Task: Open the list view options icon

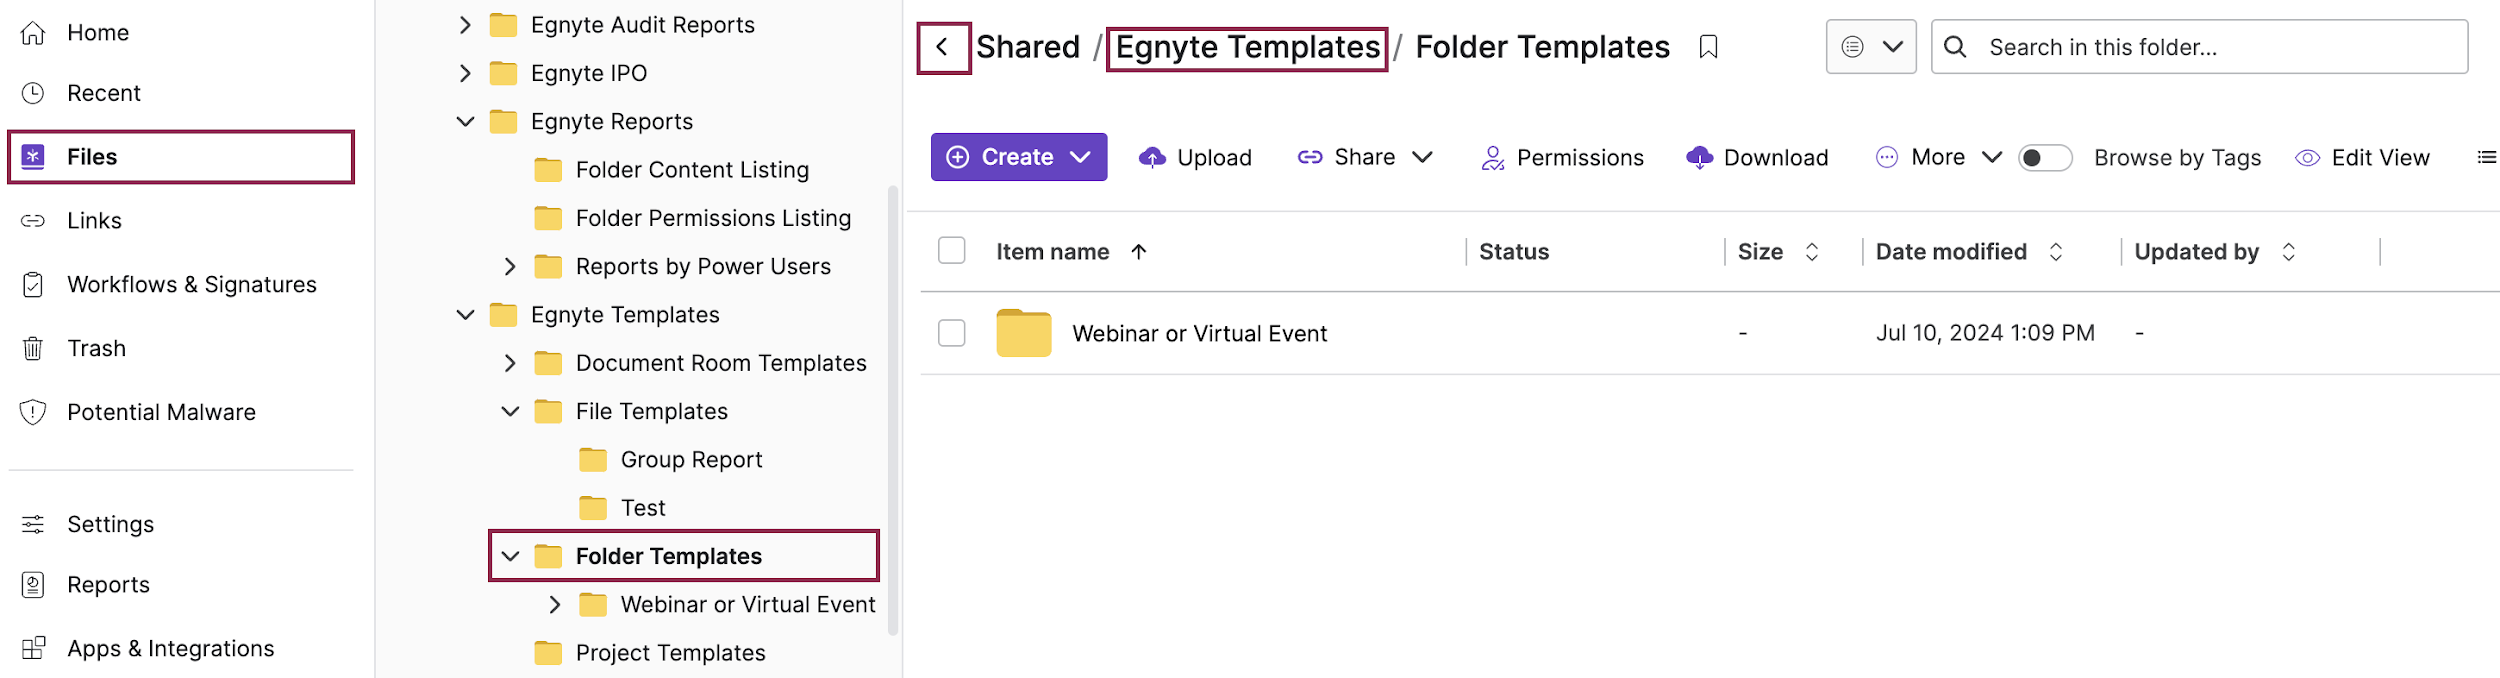Action: [x=2486, y=157]
